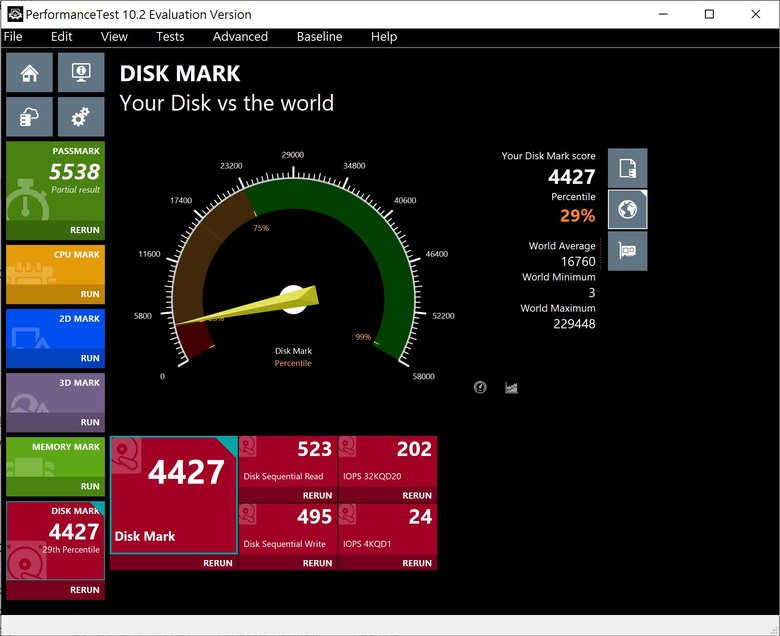Rerun the PassMark full test

85,230
